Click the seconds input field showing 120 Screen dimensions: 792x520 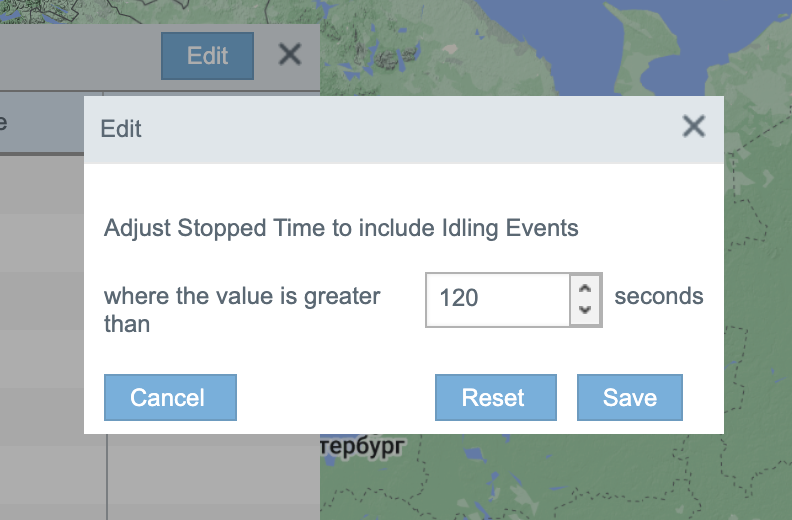(x=497, y=299)
